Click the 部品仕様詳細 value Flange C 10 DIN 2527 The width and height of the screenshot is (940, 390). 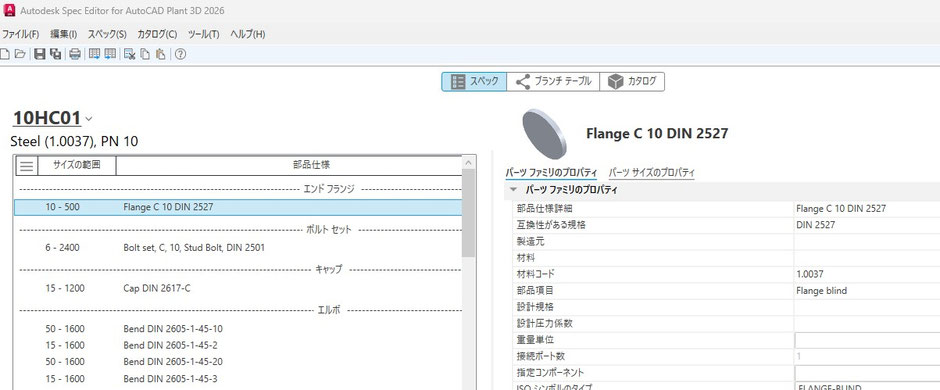point(866,208)
